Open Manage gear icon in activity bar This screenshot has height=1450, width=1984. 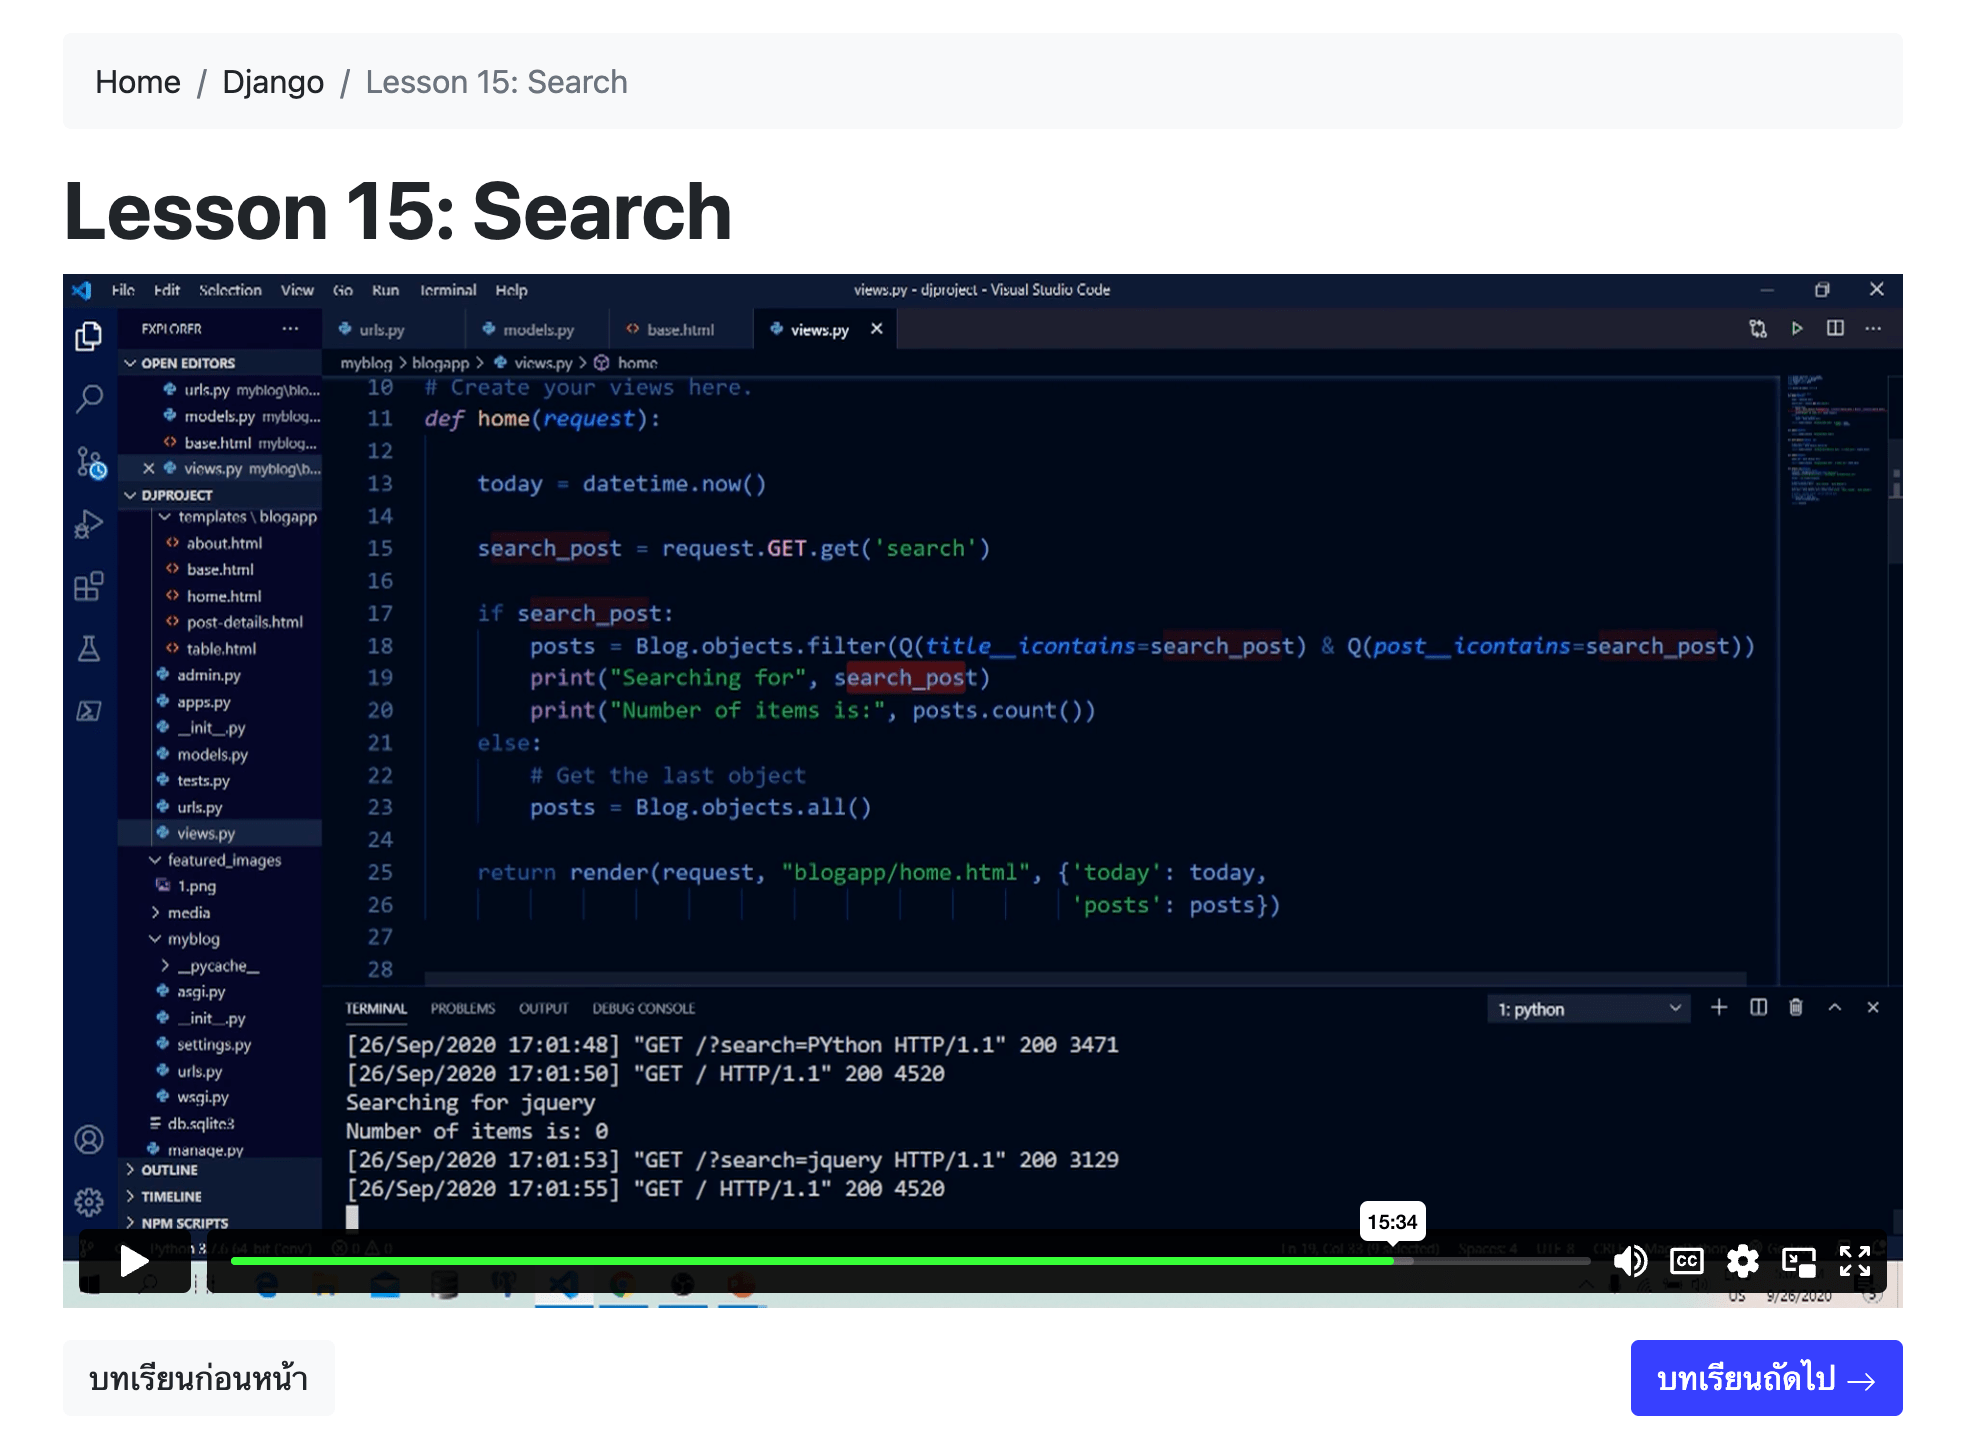[x=89, y=1202]
